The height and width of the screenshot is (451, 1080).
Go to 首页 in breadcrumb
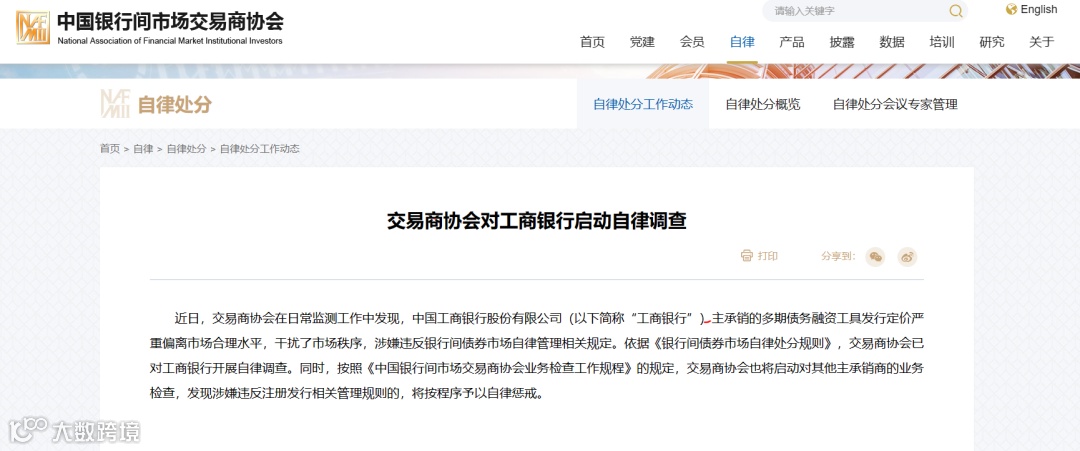pos(110,149)
